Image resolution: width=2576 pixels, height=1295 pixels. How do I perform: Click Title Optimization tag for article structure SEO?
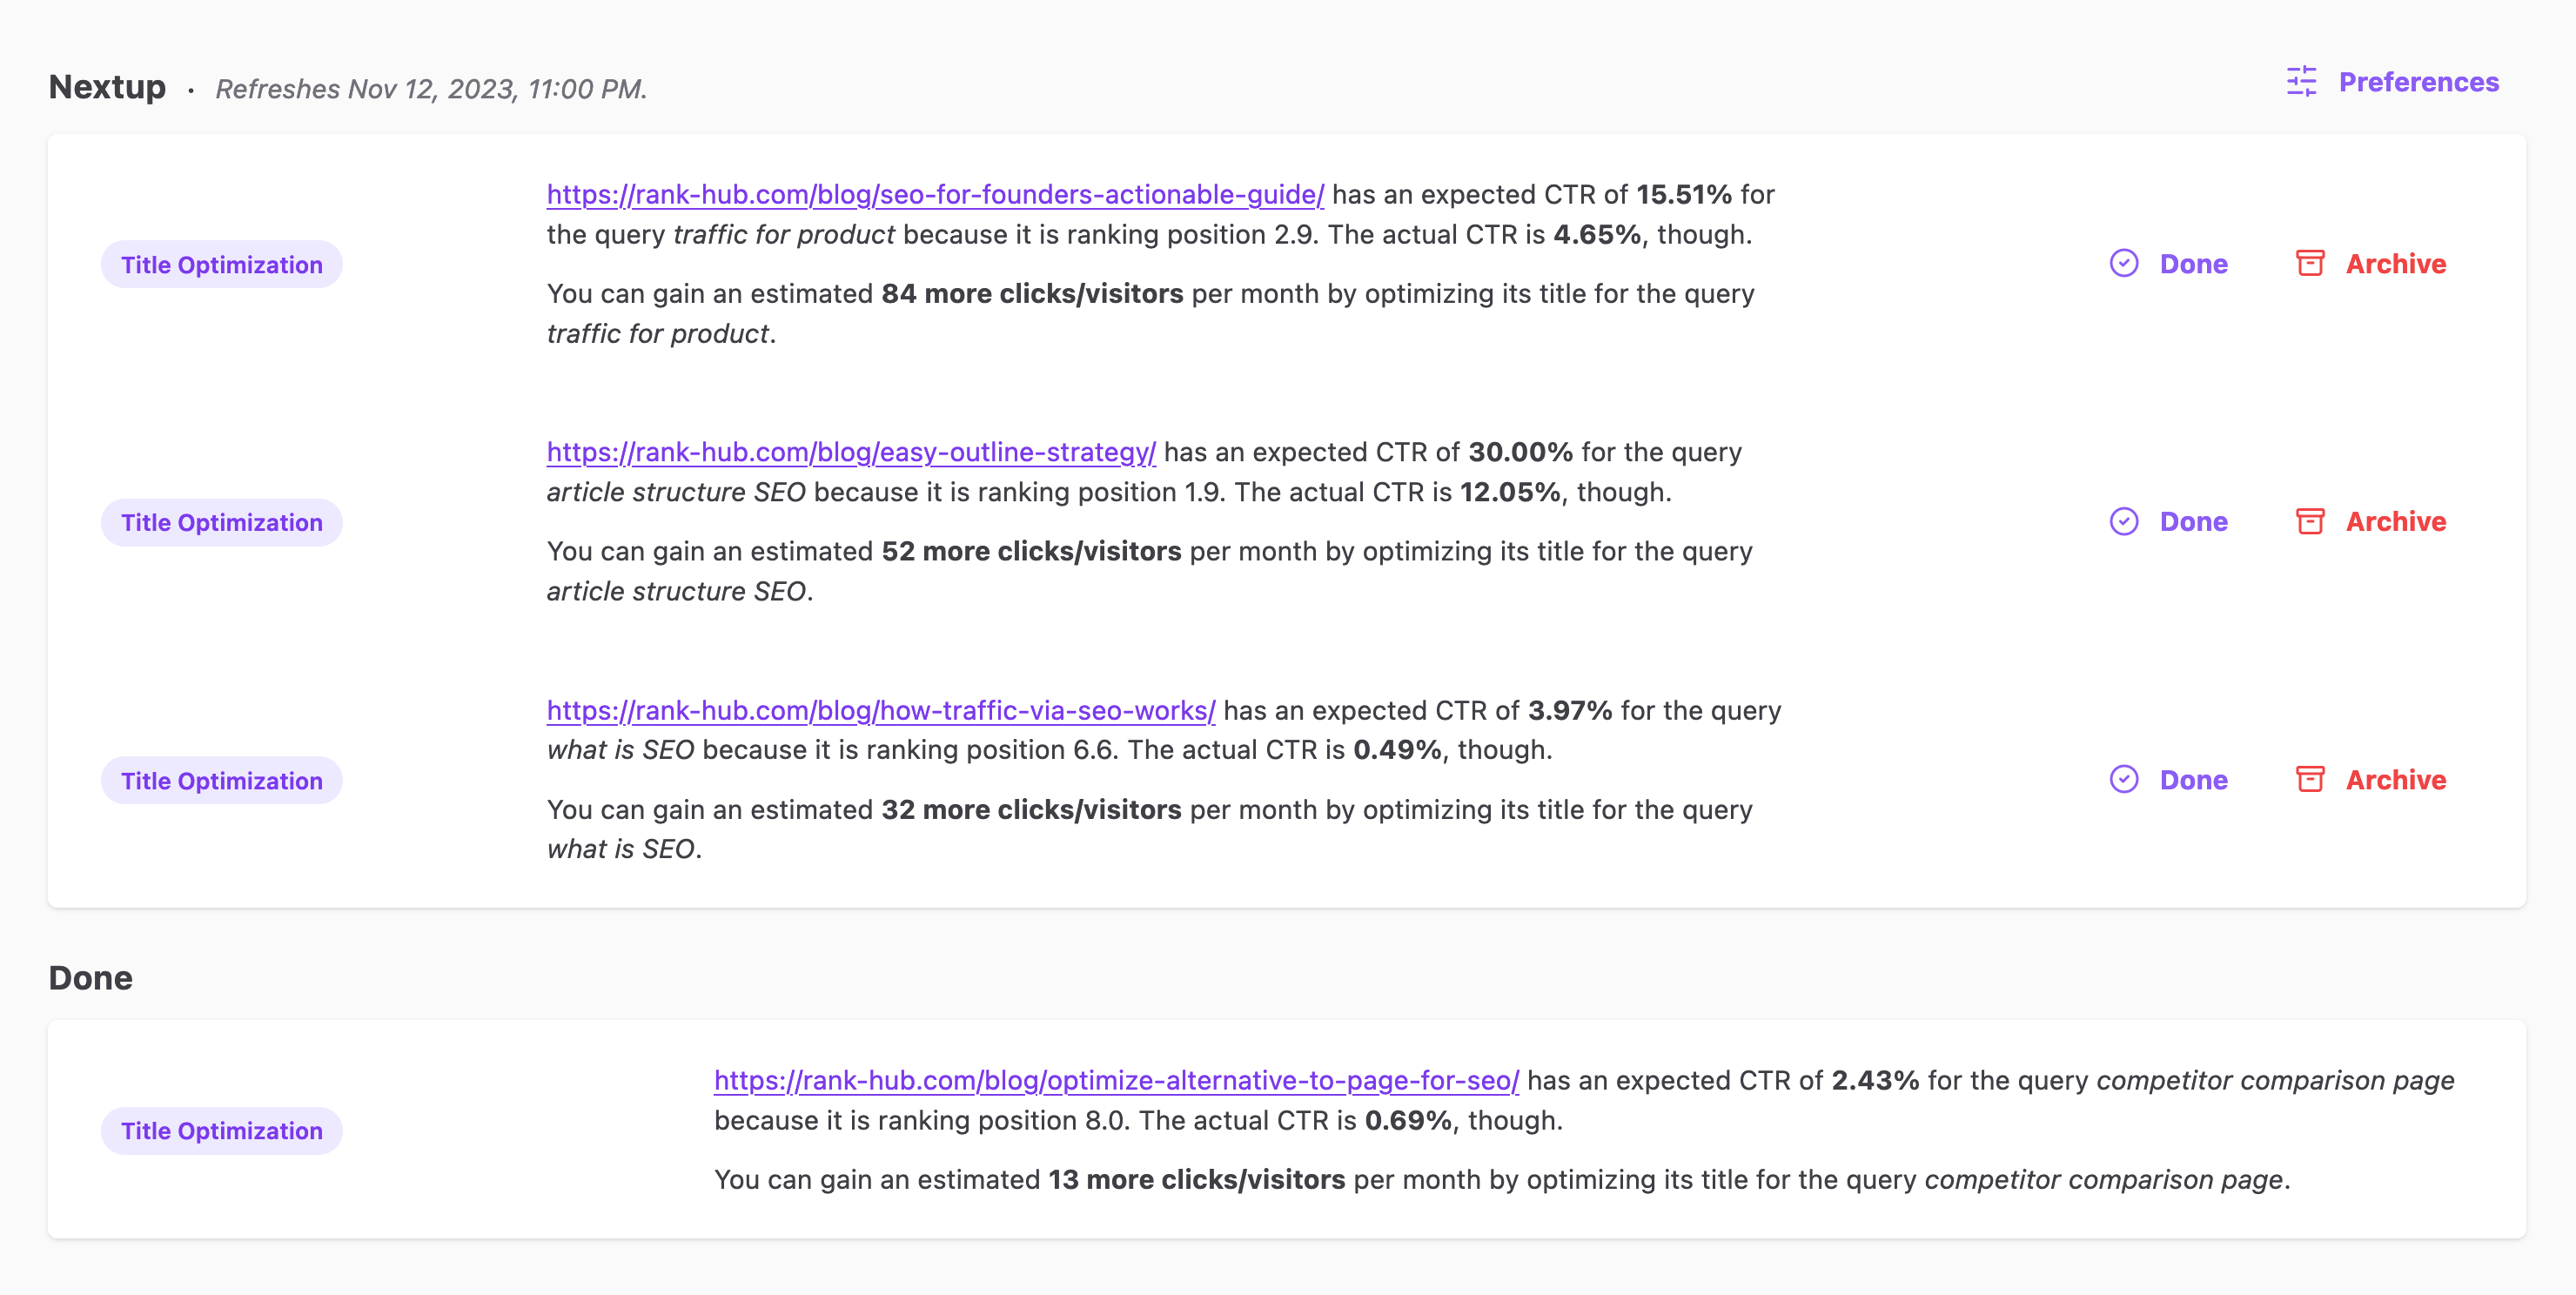pos(222,523)
